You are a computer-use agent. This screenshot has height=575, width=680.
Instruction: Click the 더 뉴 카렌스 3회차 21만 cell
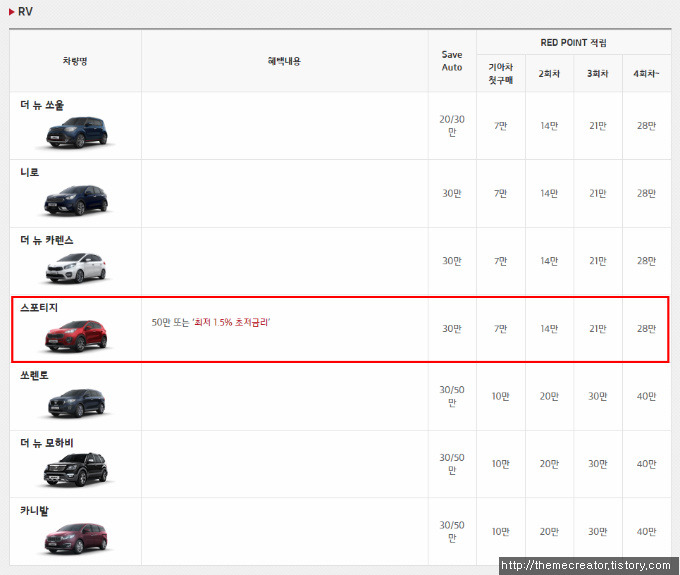[598, 261]
